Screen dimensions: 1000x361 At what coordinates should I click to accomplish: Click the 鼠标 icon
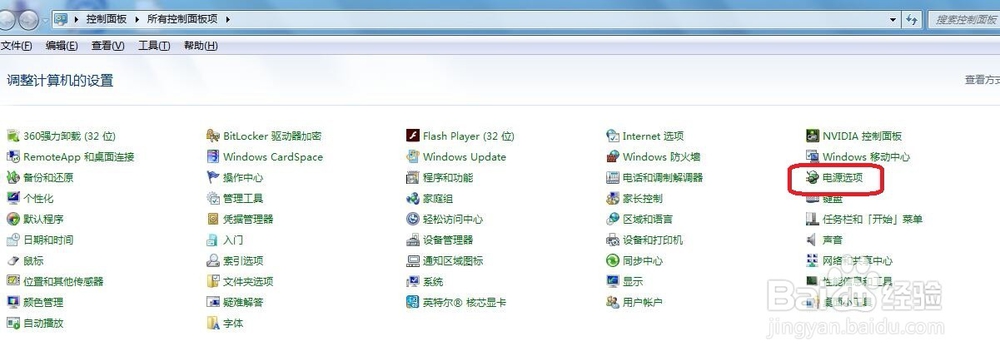13,261
